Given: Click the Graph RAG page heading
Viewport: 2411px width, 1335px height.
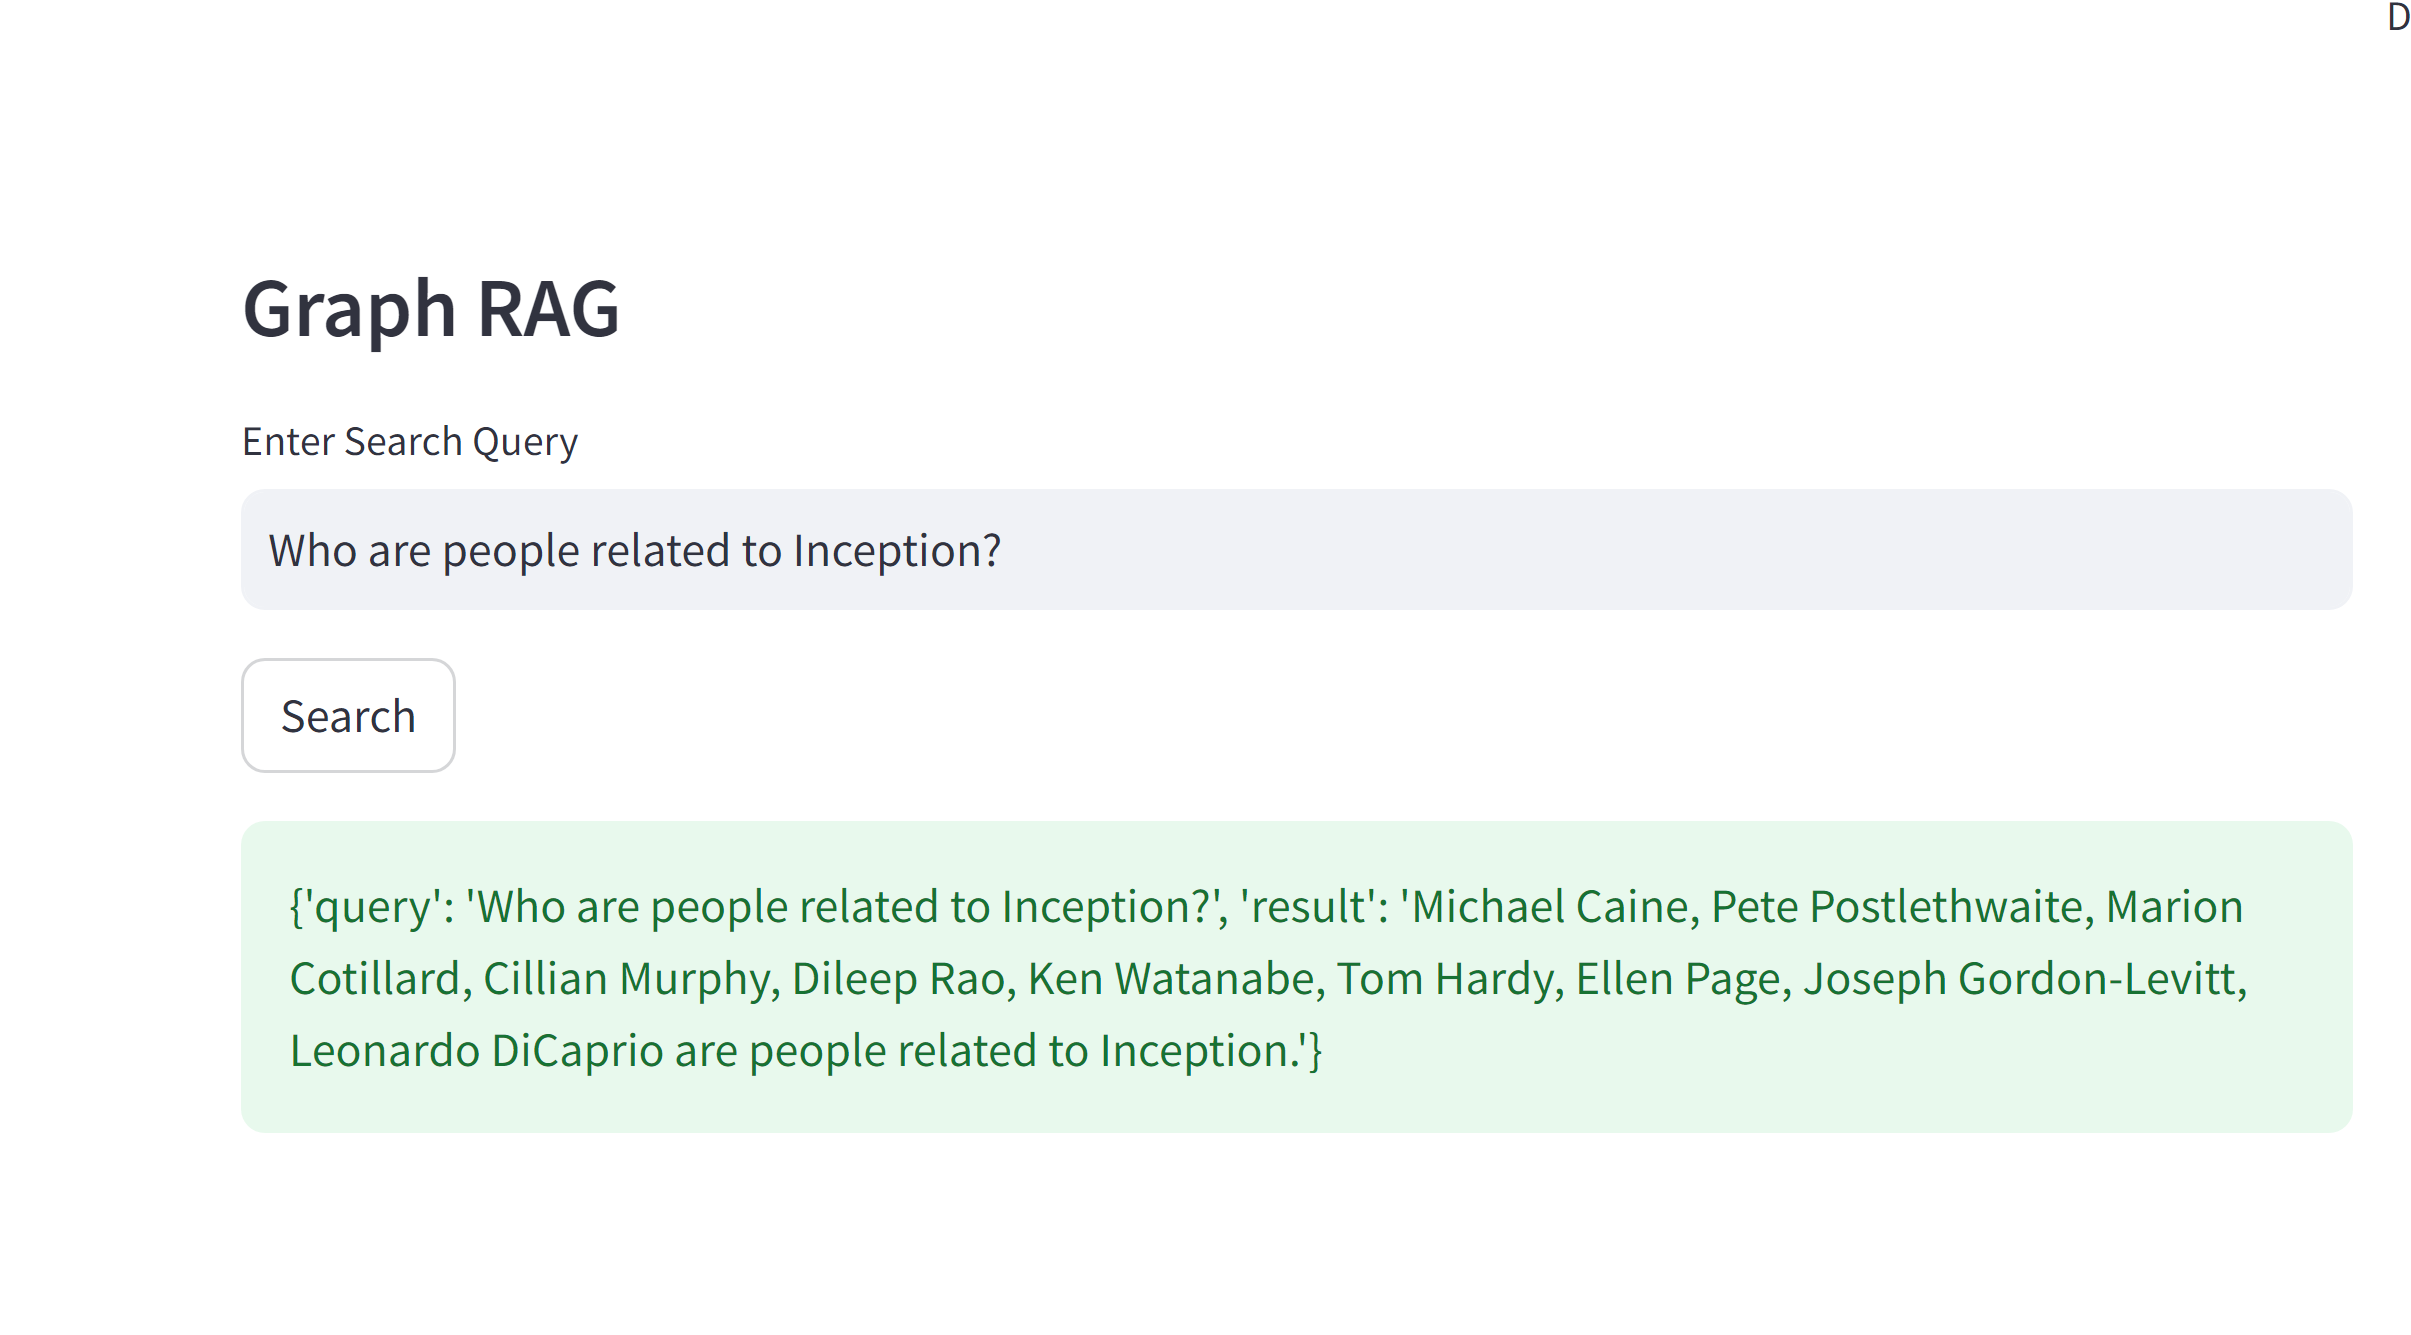Looking at the screenshot, I should pos(431,309).
